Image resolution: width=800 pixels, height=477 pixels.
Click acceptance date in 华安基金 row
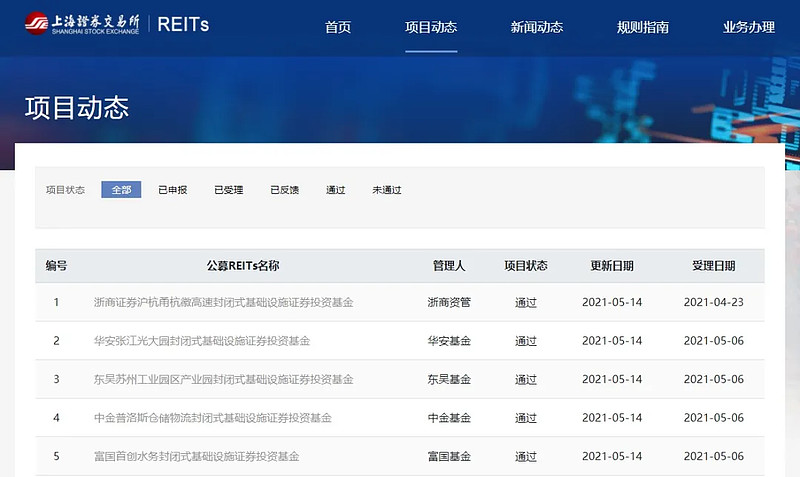tap(714, 341)
